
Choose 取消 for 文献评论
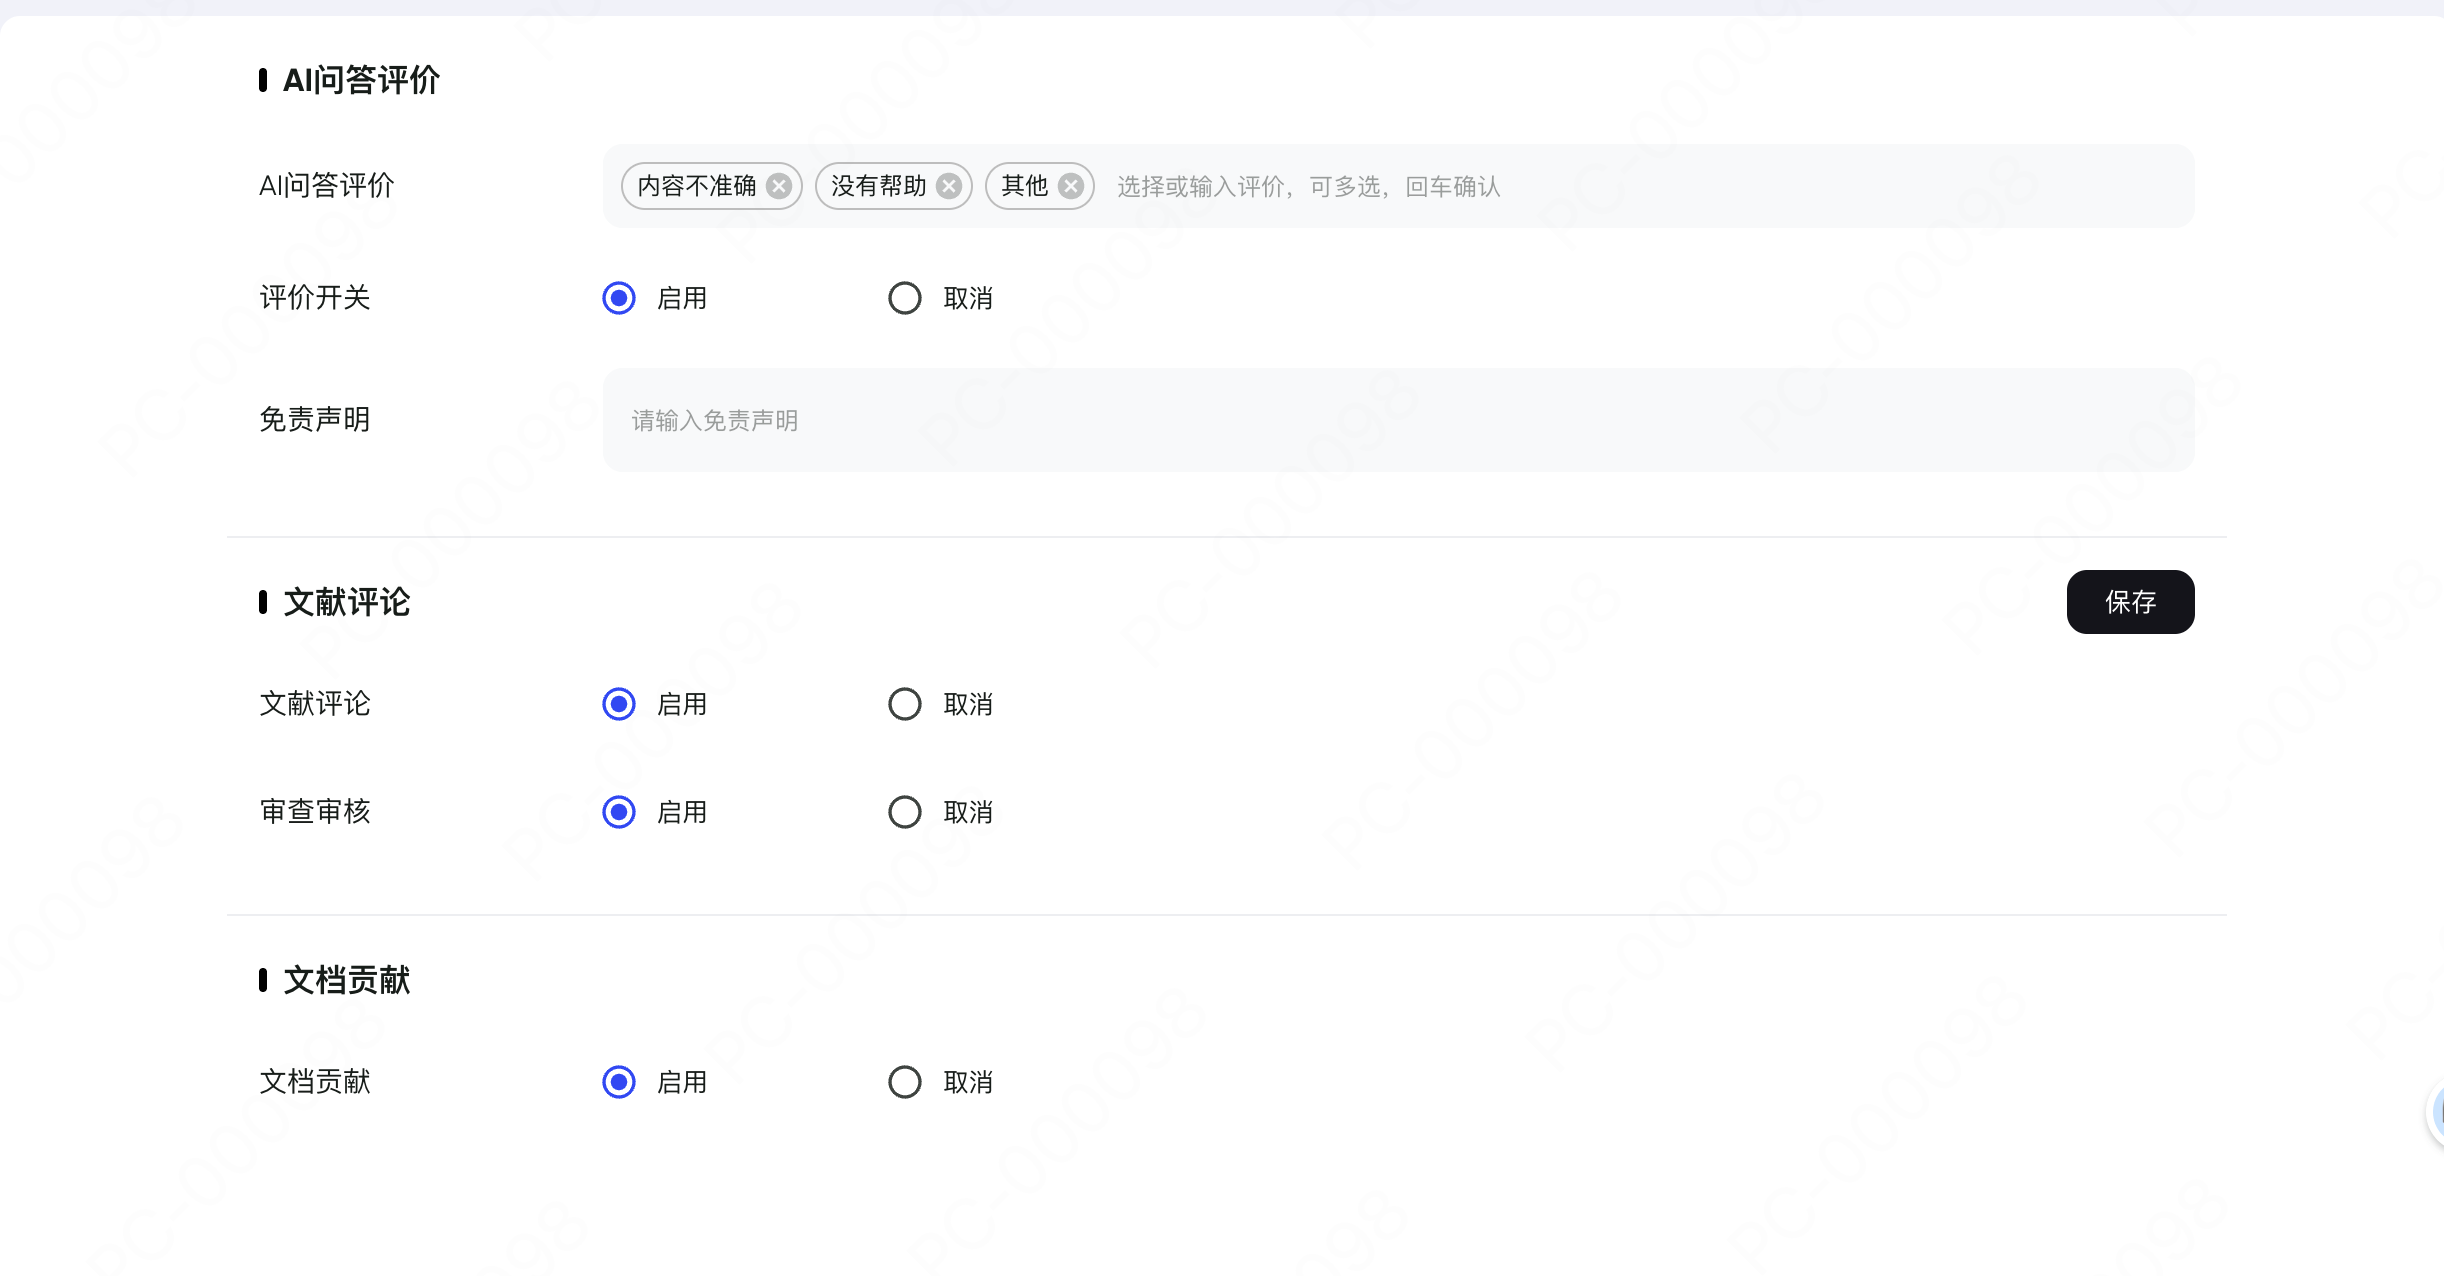point(905,704)
